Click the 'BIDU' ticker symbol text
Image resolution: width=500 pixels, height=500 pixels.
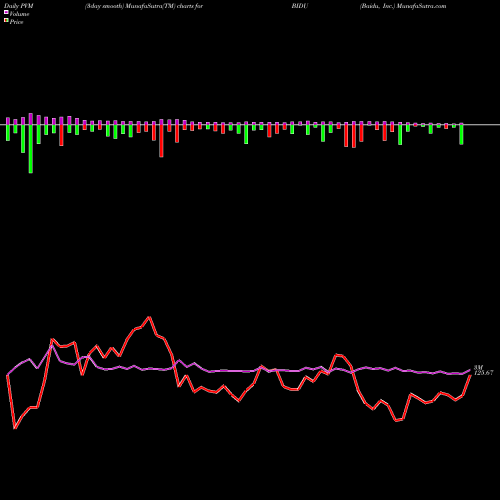(x=300, y=6)
